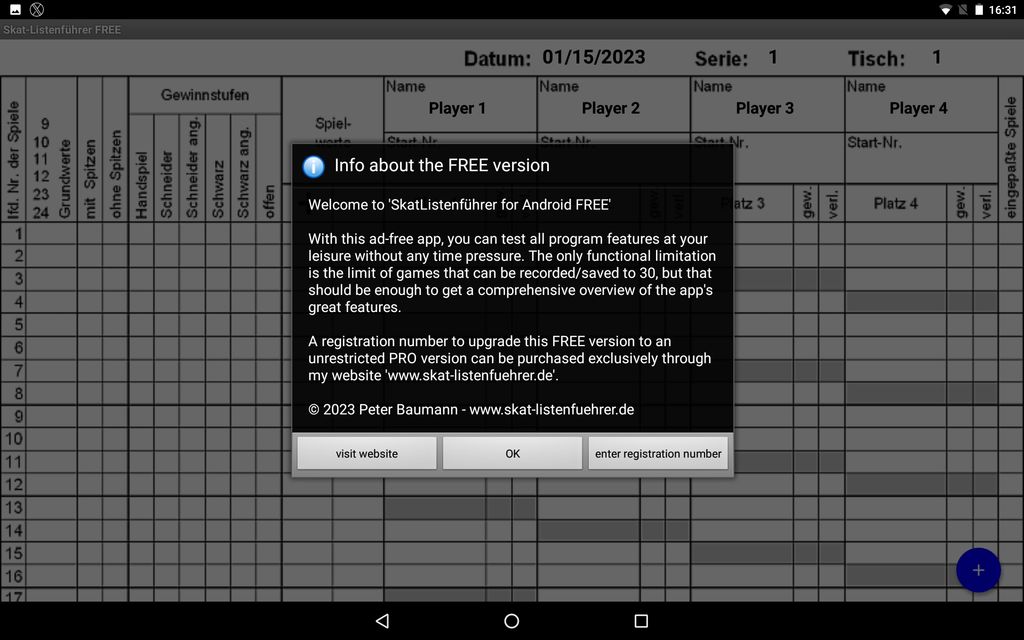Screen dimensions: 1024x640
Task: Tap the image notification icon in status bar
Action: pyautogui.click(x=15, y=10)
